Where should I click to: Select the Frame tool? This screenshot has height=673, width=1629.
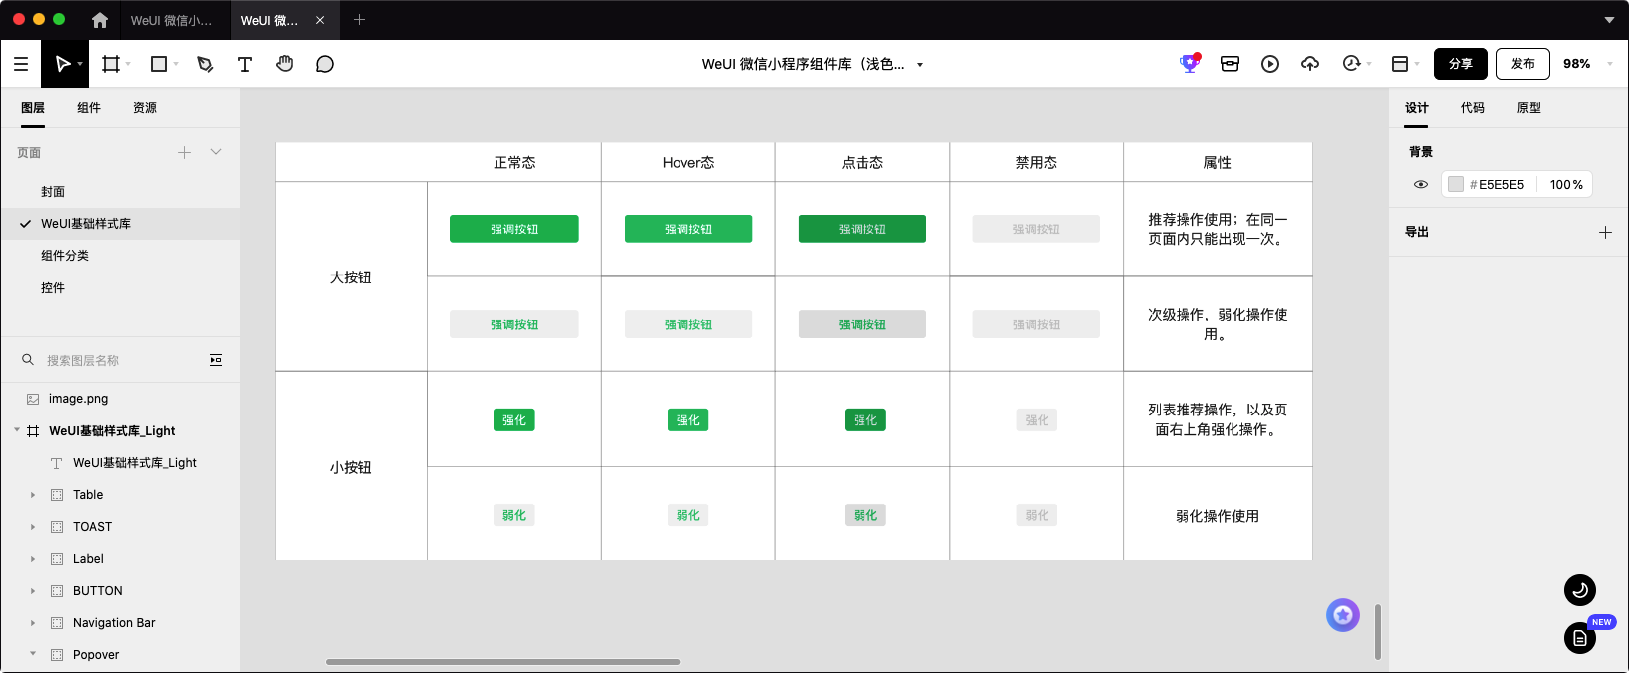coord(111,64)
